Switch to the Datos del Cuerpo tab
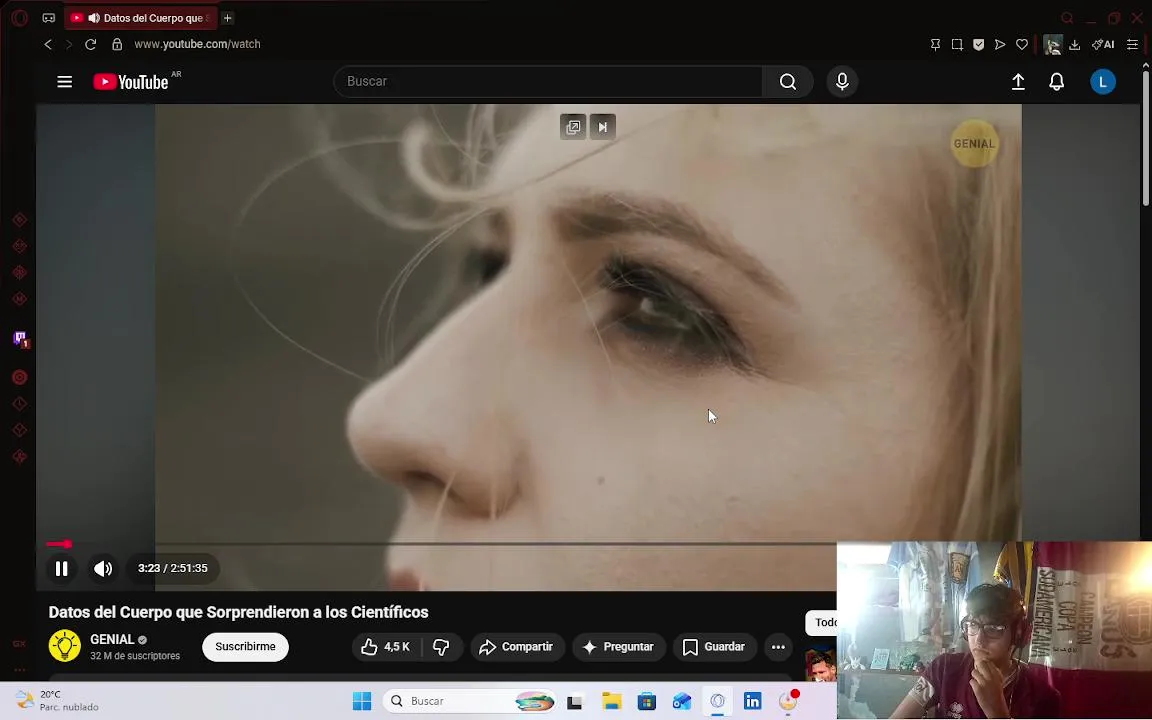Viewport: 1152px width, 720px height. 141,18
